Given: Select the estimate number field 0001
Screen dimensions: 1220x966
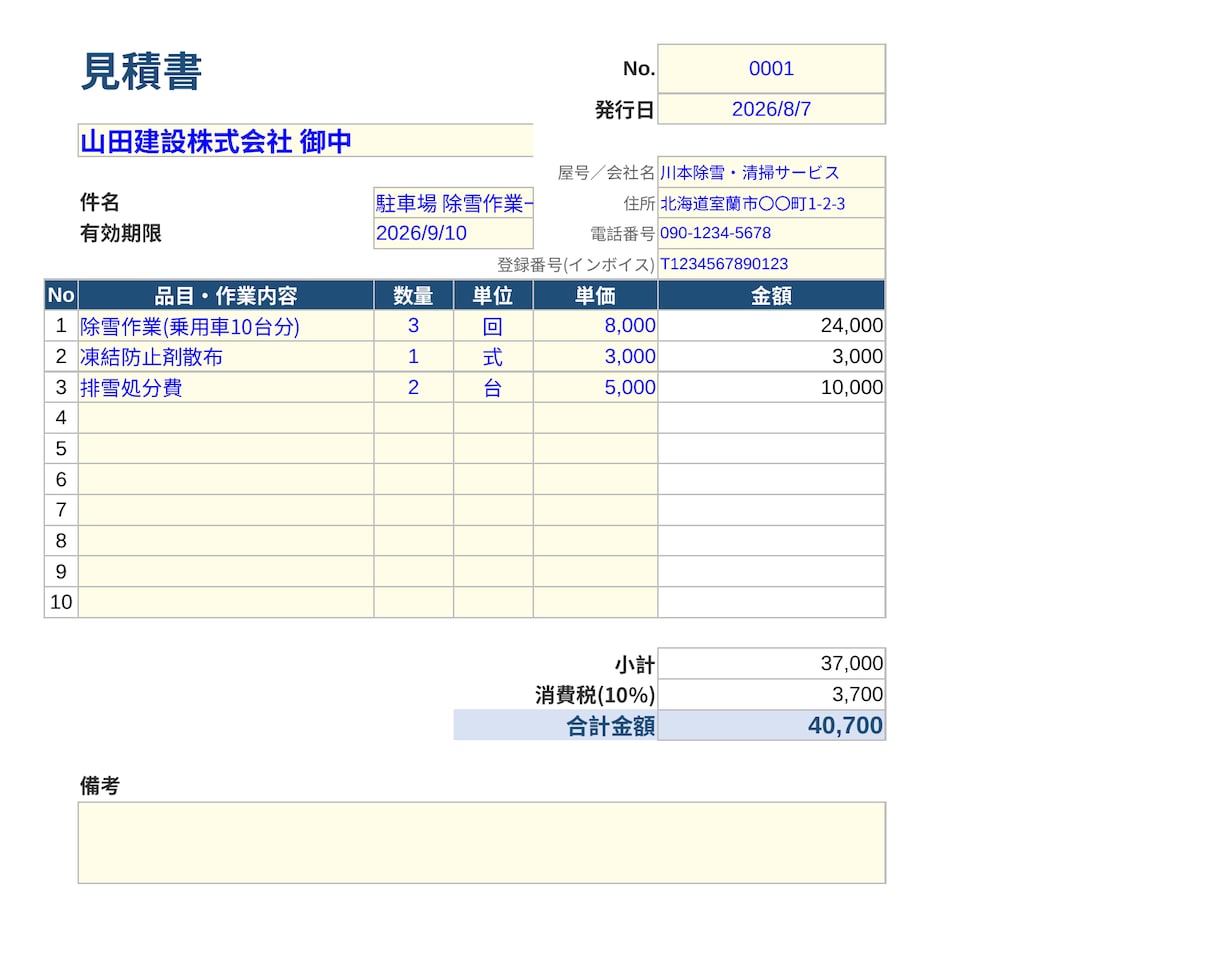Looking at the screenshot, I should click(x=771, y=69).
